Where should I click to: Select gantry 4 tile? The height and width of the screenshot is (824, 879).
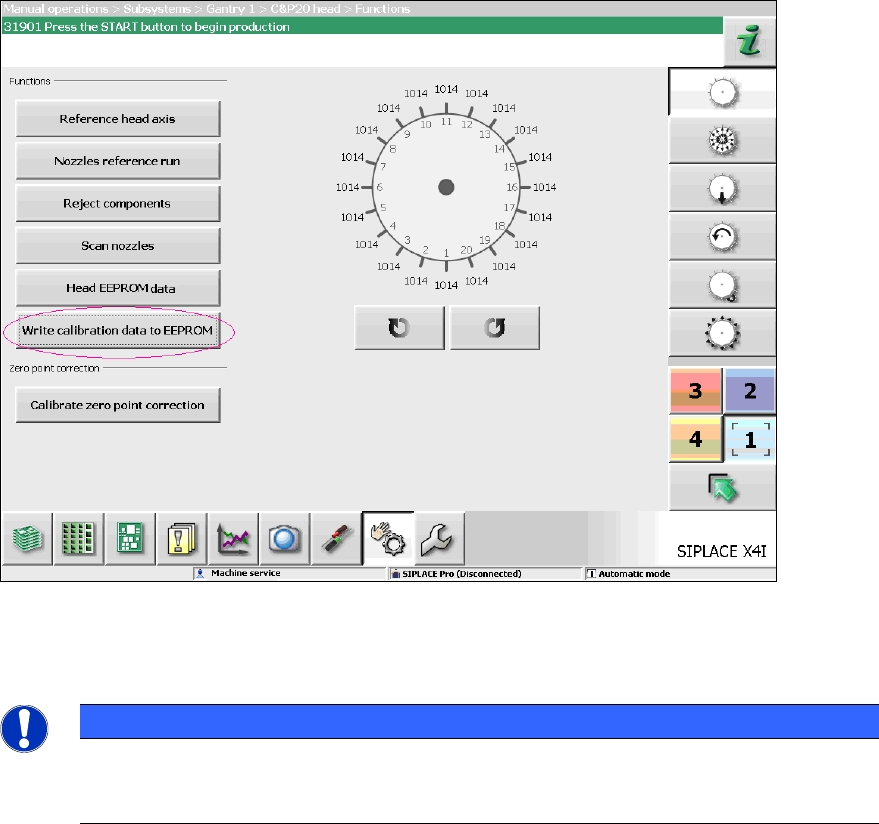(x=695, y=439)
